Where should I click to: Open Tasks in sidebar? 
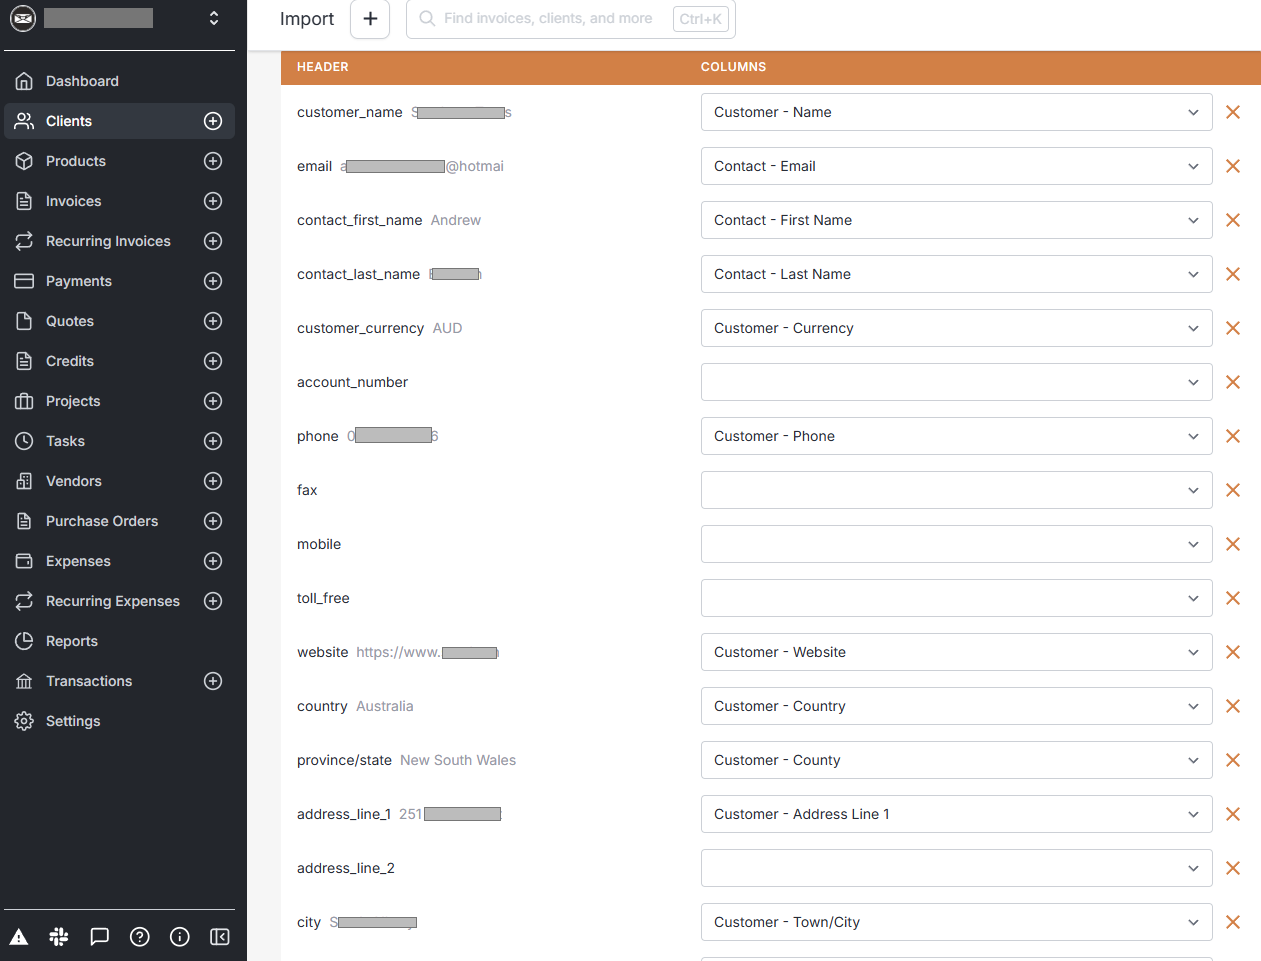[x=65, y=441]
